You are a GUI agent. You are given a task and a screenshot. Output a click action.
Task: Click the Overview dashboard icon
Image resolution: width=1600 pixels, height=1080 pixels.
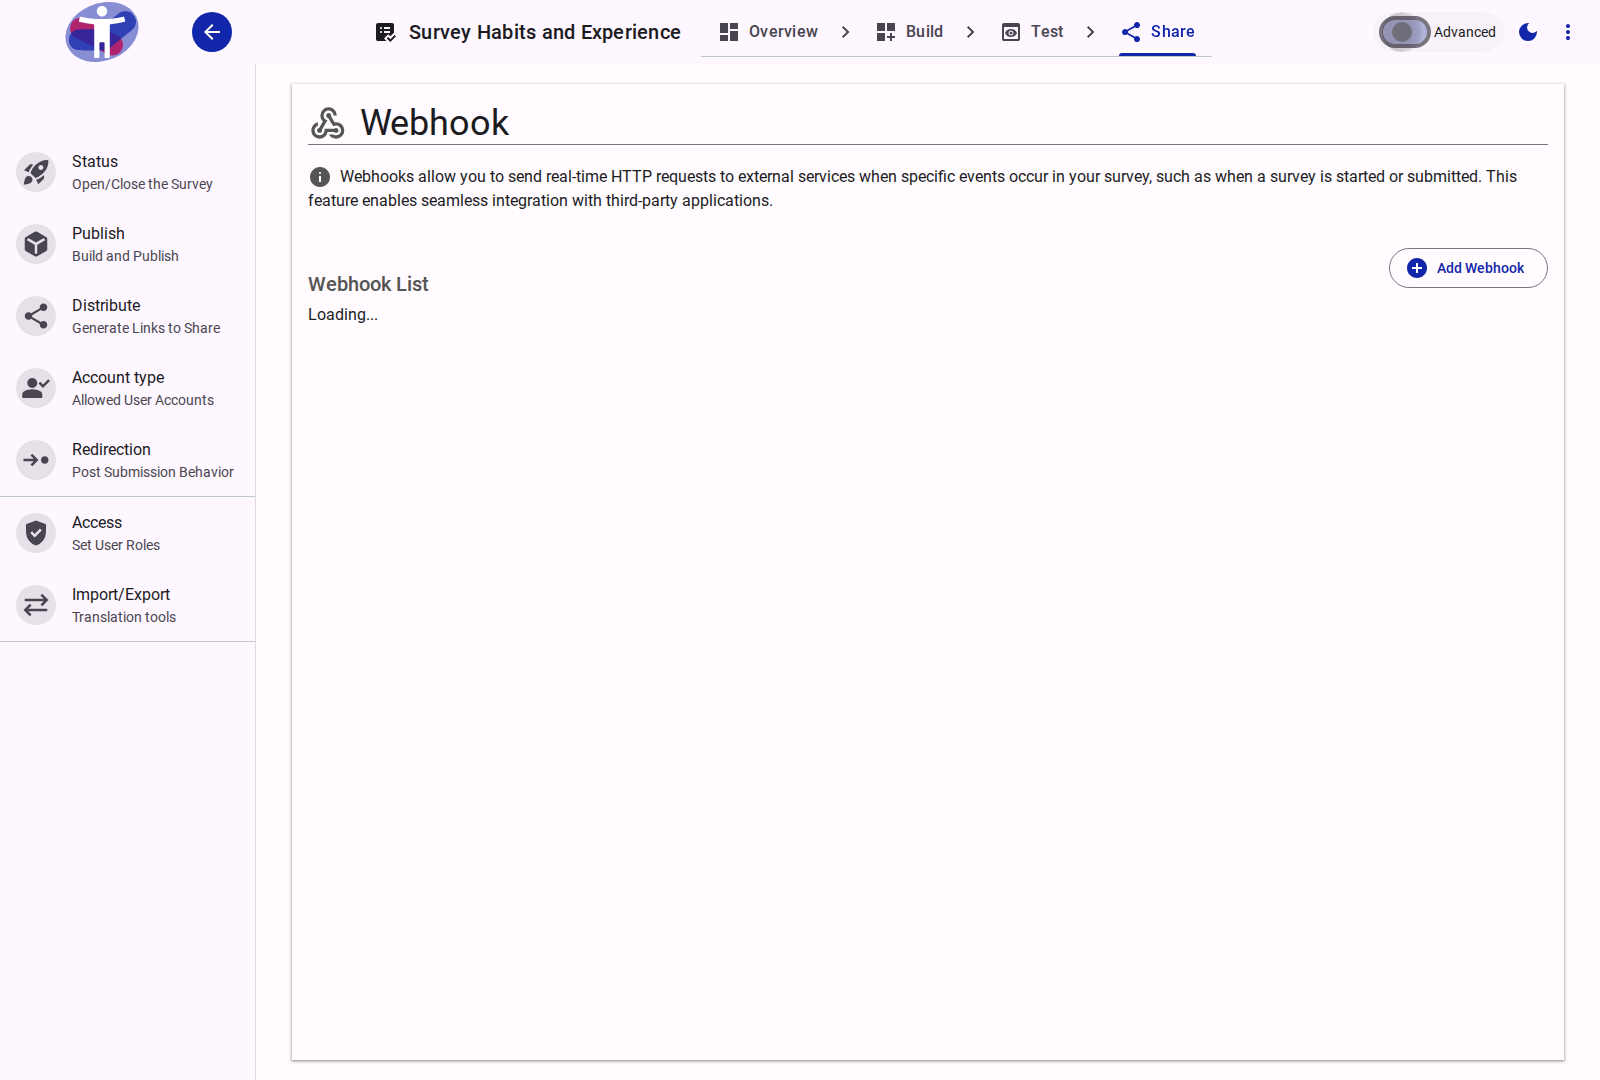(x=729, y=32)
